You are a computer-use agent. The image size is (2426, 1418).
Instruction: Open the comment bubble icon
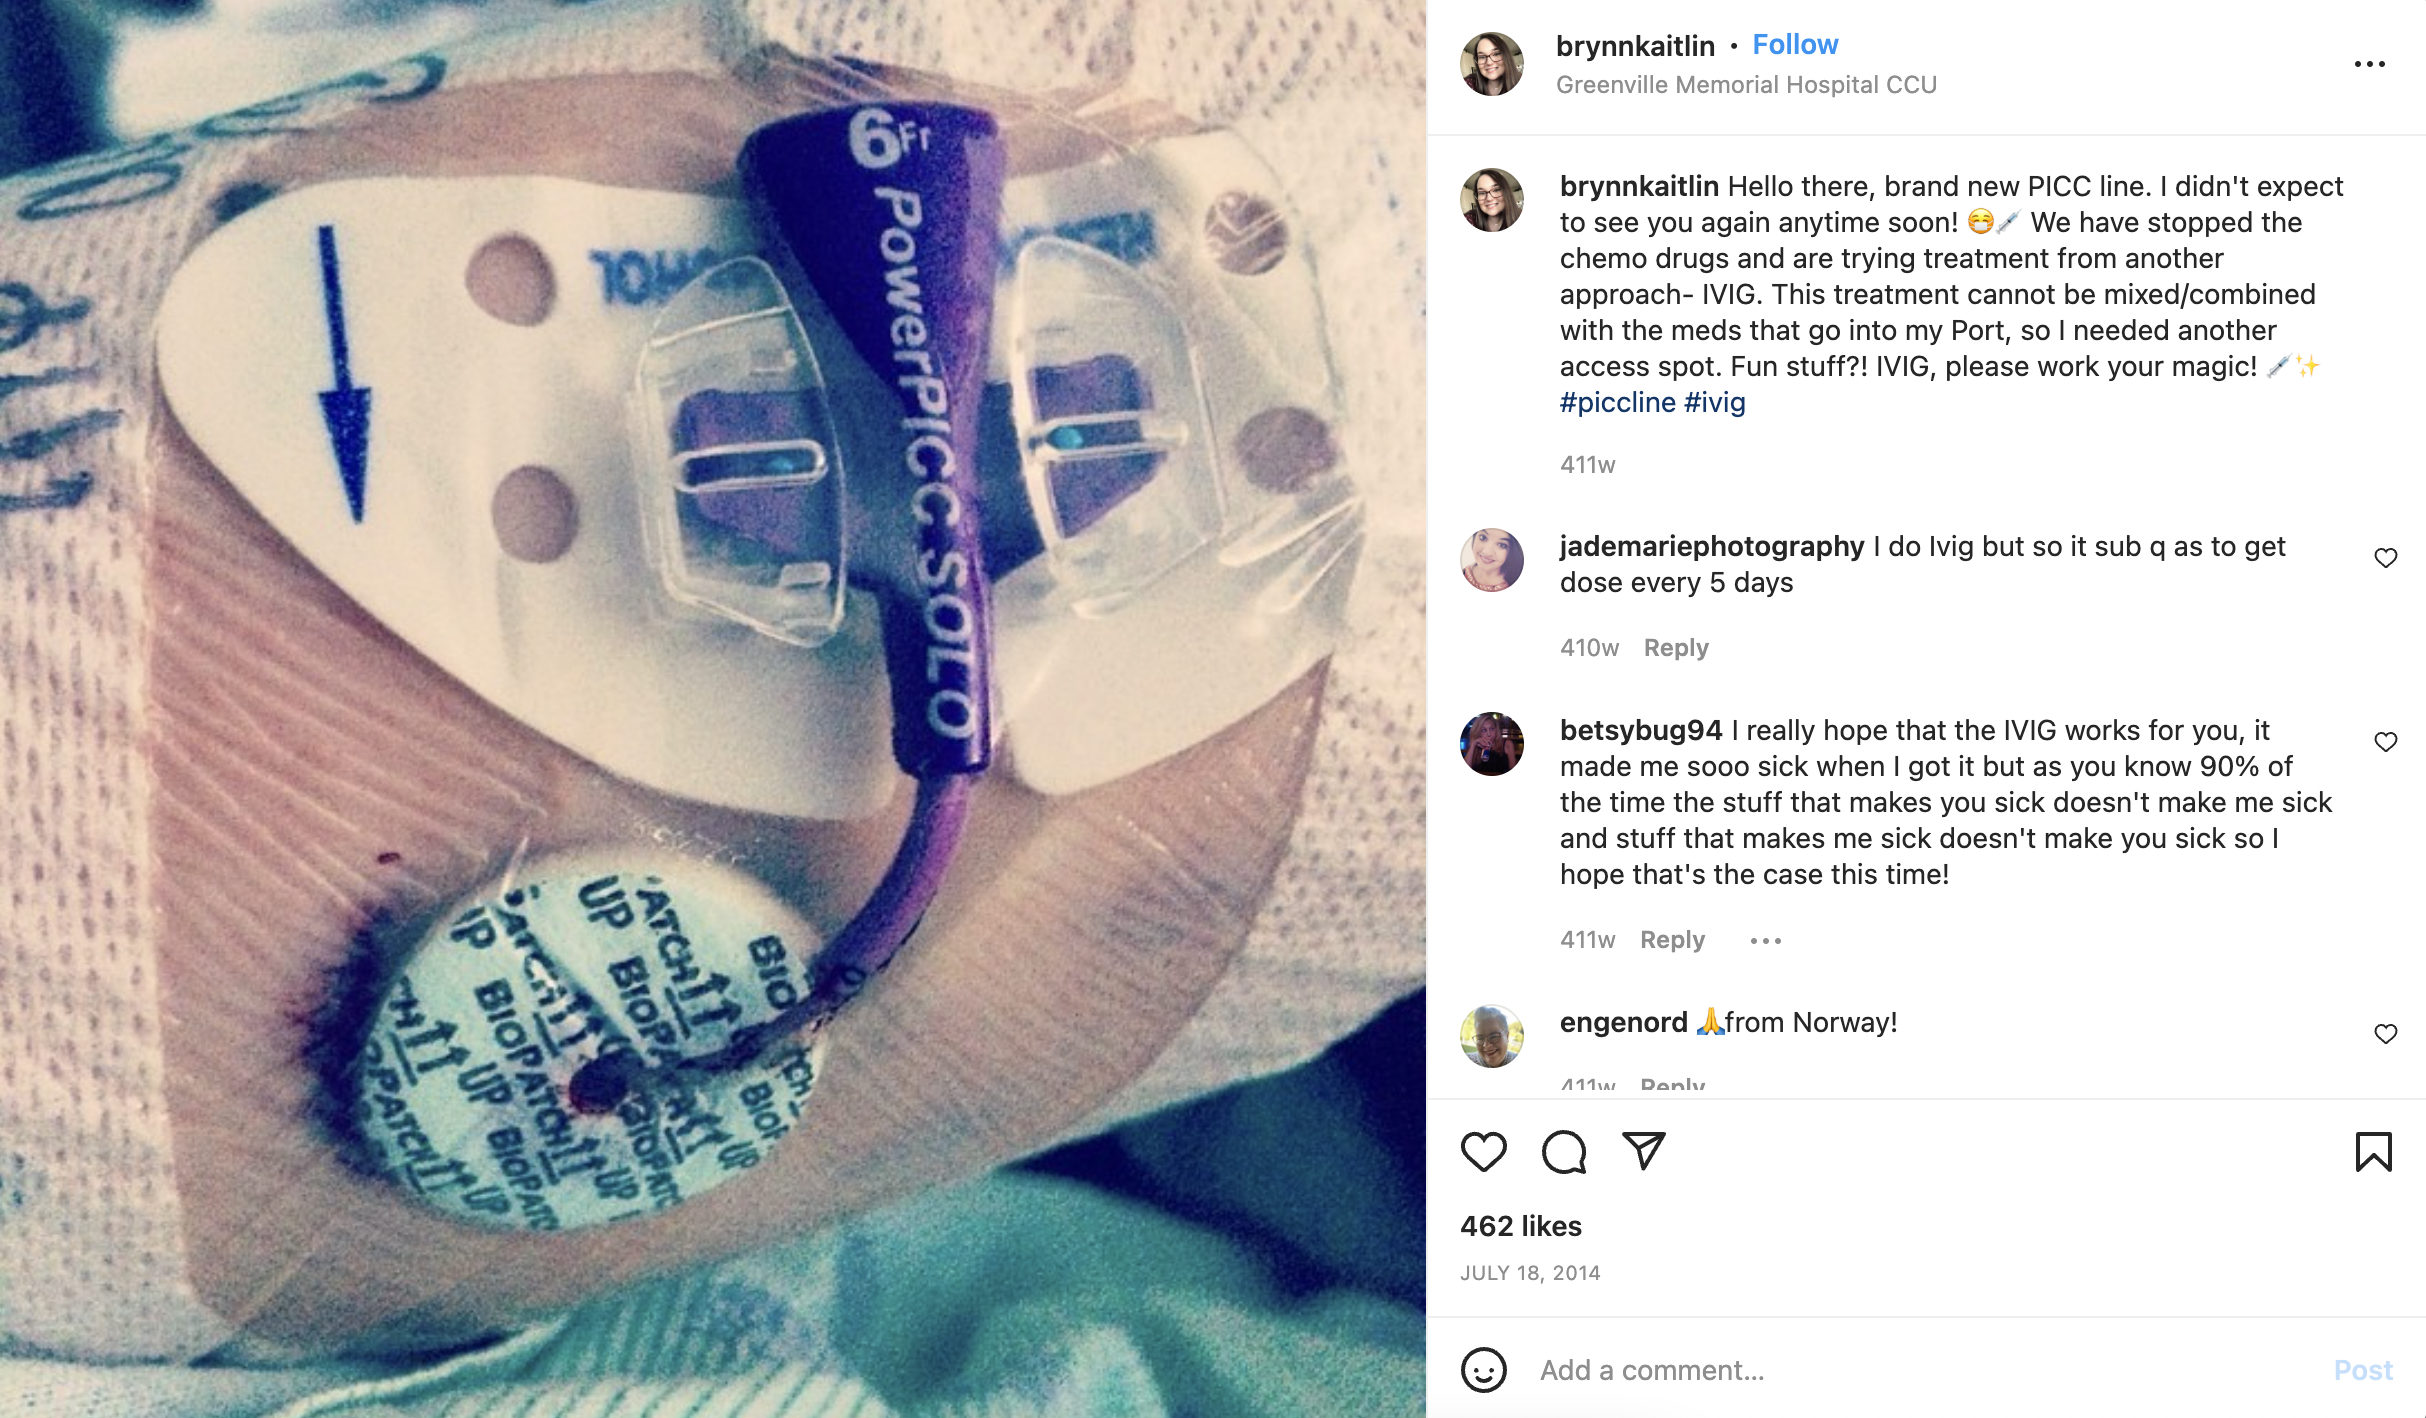1564,1152
